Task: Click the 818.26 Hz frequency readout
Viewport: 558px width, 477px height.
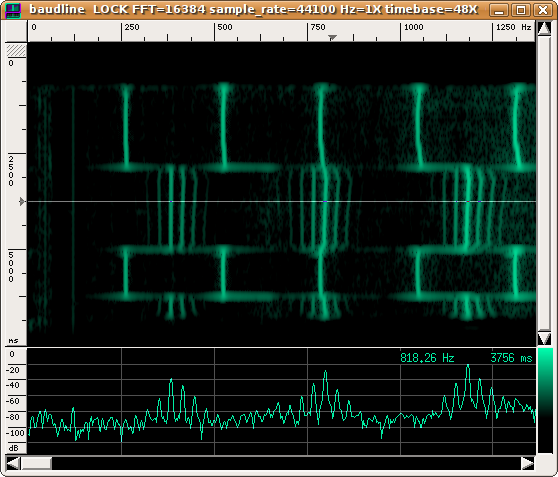Action: click(x=427, y=358)
